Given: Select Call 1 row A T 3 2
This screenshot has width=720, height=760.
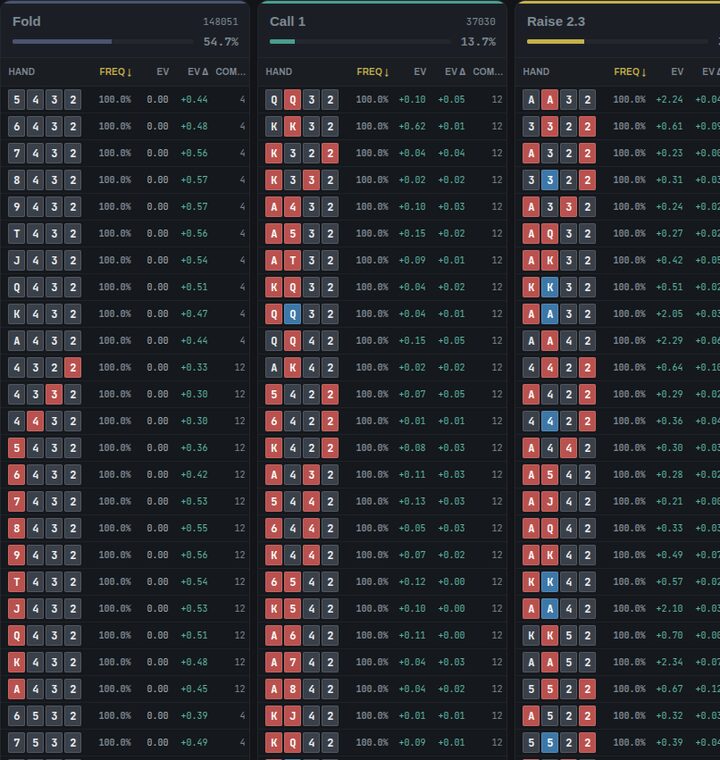Looking at the screenshot, I should [382, 260].
